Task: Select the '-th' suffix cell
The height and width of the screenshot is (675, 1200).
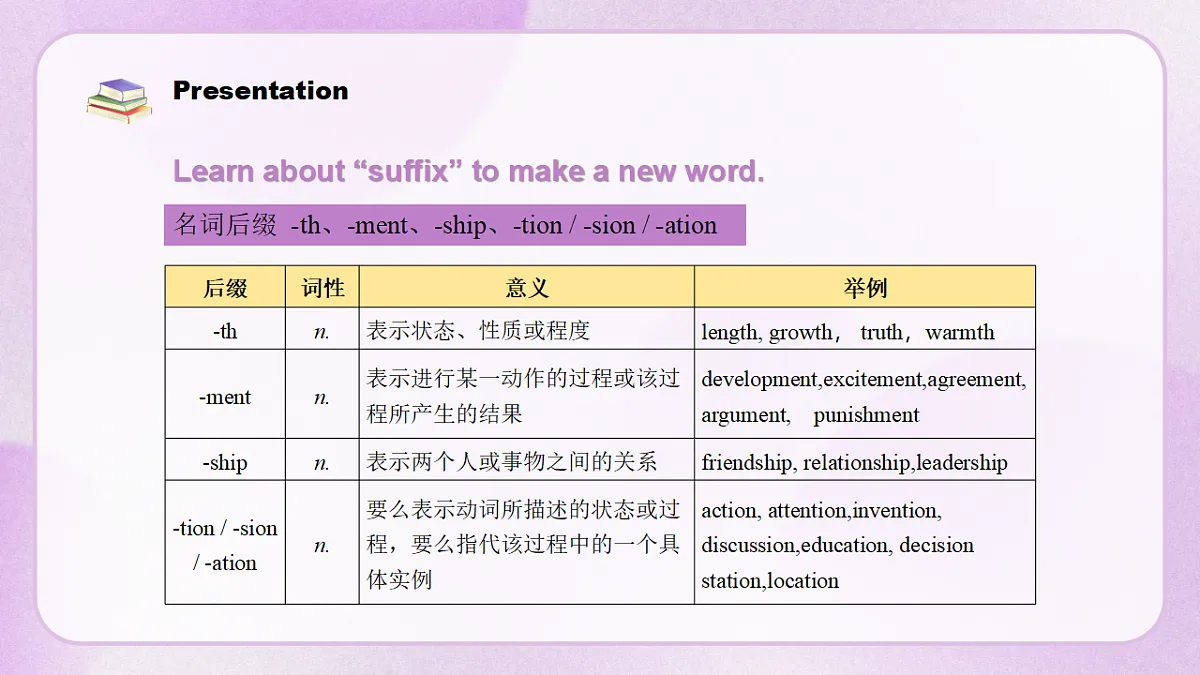Action: click(x=225, y=329)
